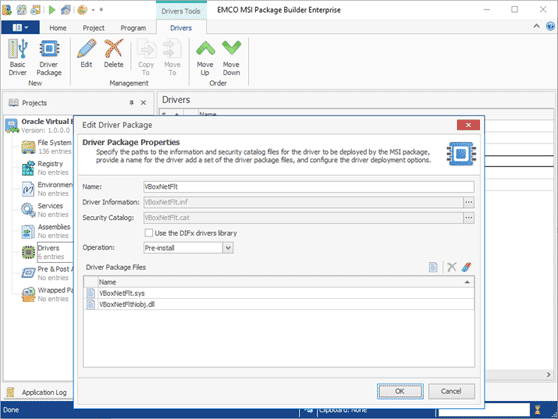Image resolution: width=558 pixels, height=419 pixels.
Task: Open the Drivers ribbon tab
Action: click(x=181, y=28)
